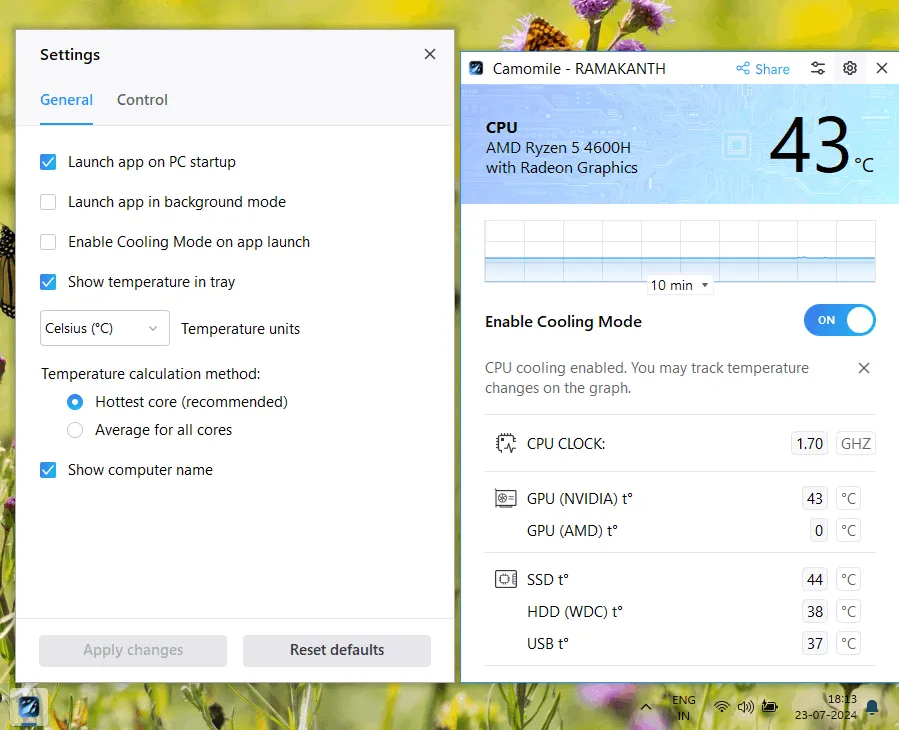Select Average for all cores option
This screenshot has height=730, width=899.
(x=75, y=430)
